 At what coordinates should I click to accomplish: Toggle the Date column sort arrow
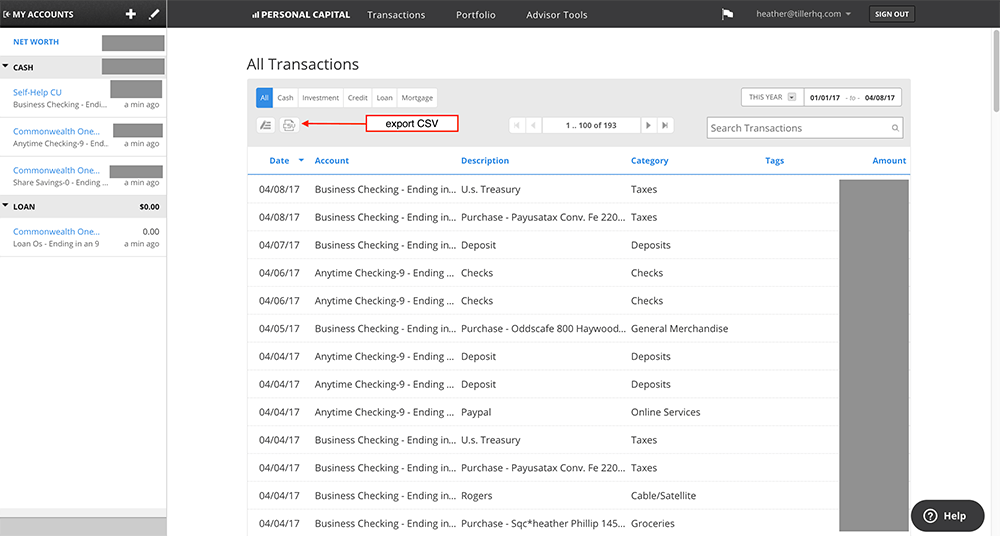(301, 161)
